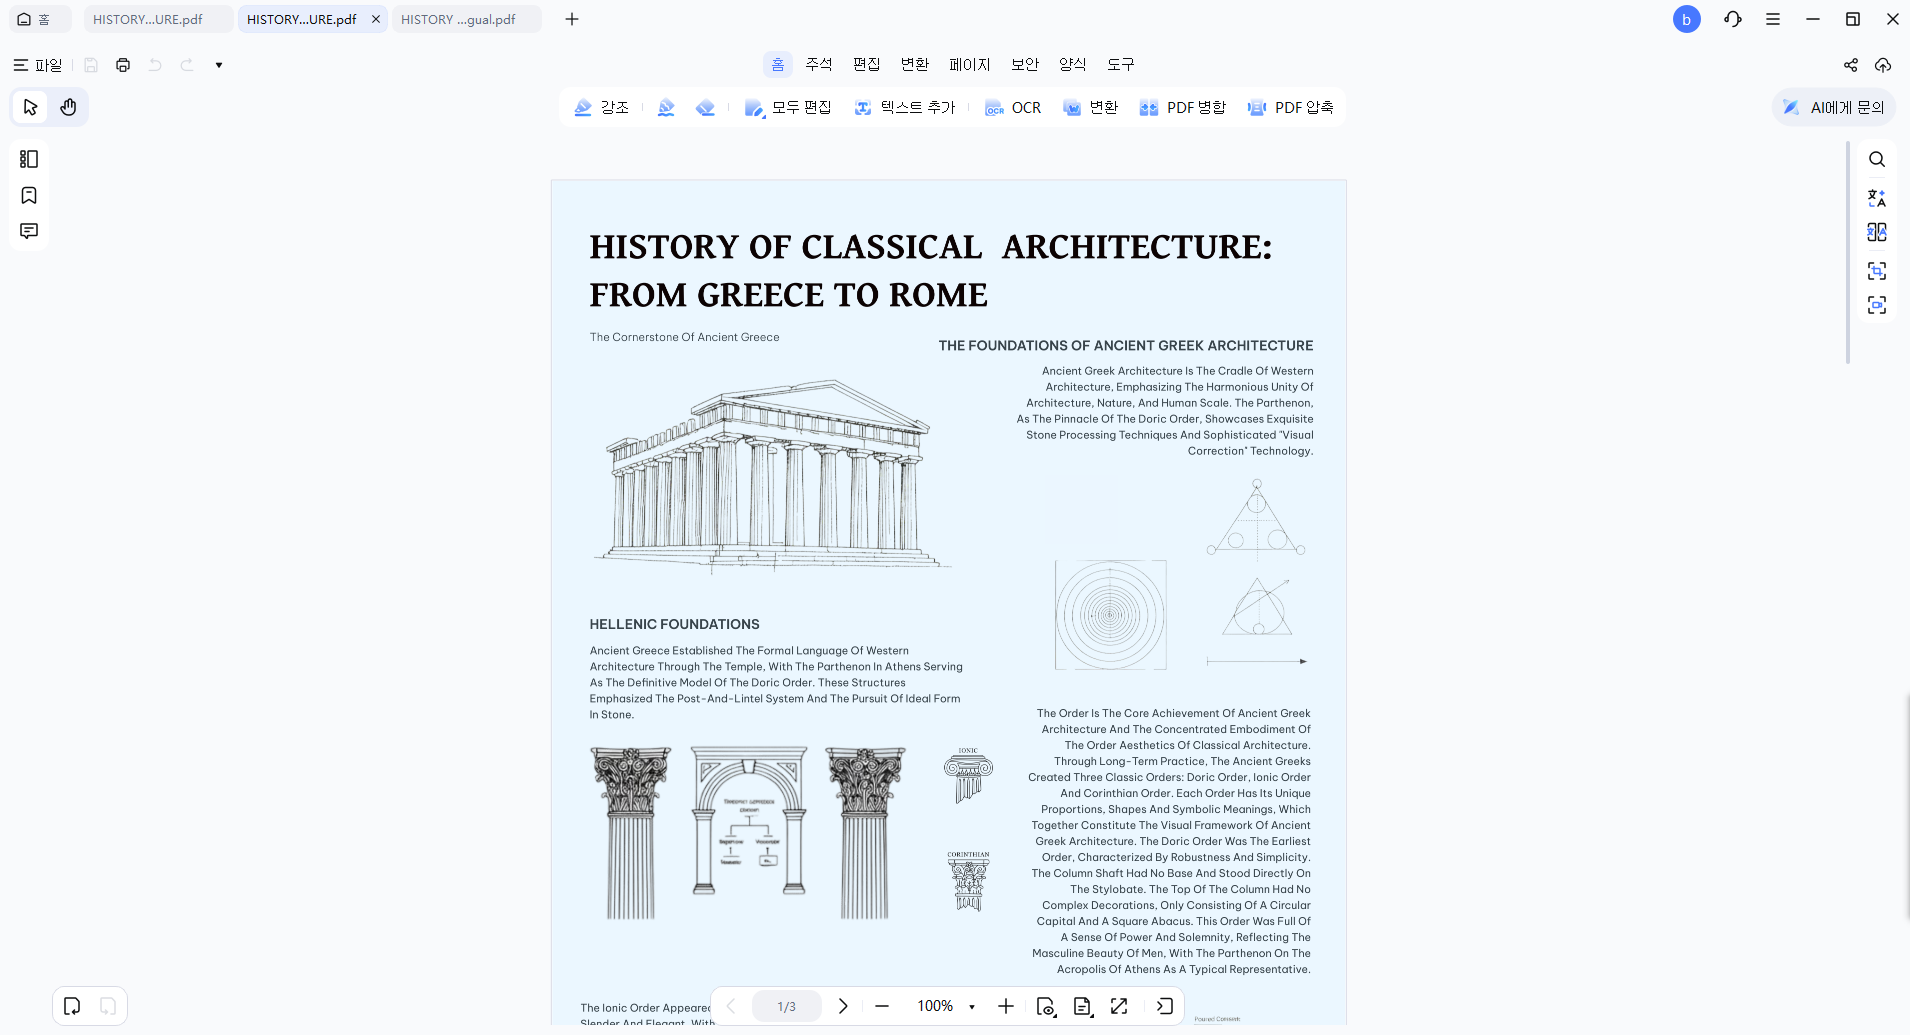Click the OCR button
Screen dimensions: 1910x1035
(x=1013, y=108)
